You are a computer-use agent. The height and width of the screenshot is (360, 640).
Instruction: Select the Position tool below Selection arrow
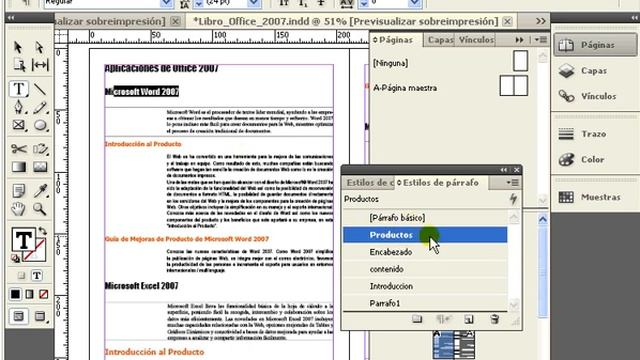[19, 65]
